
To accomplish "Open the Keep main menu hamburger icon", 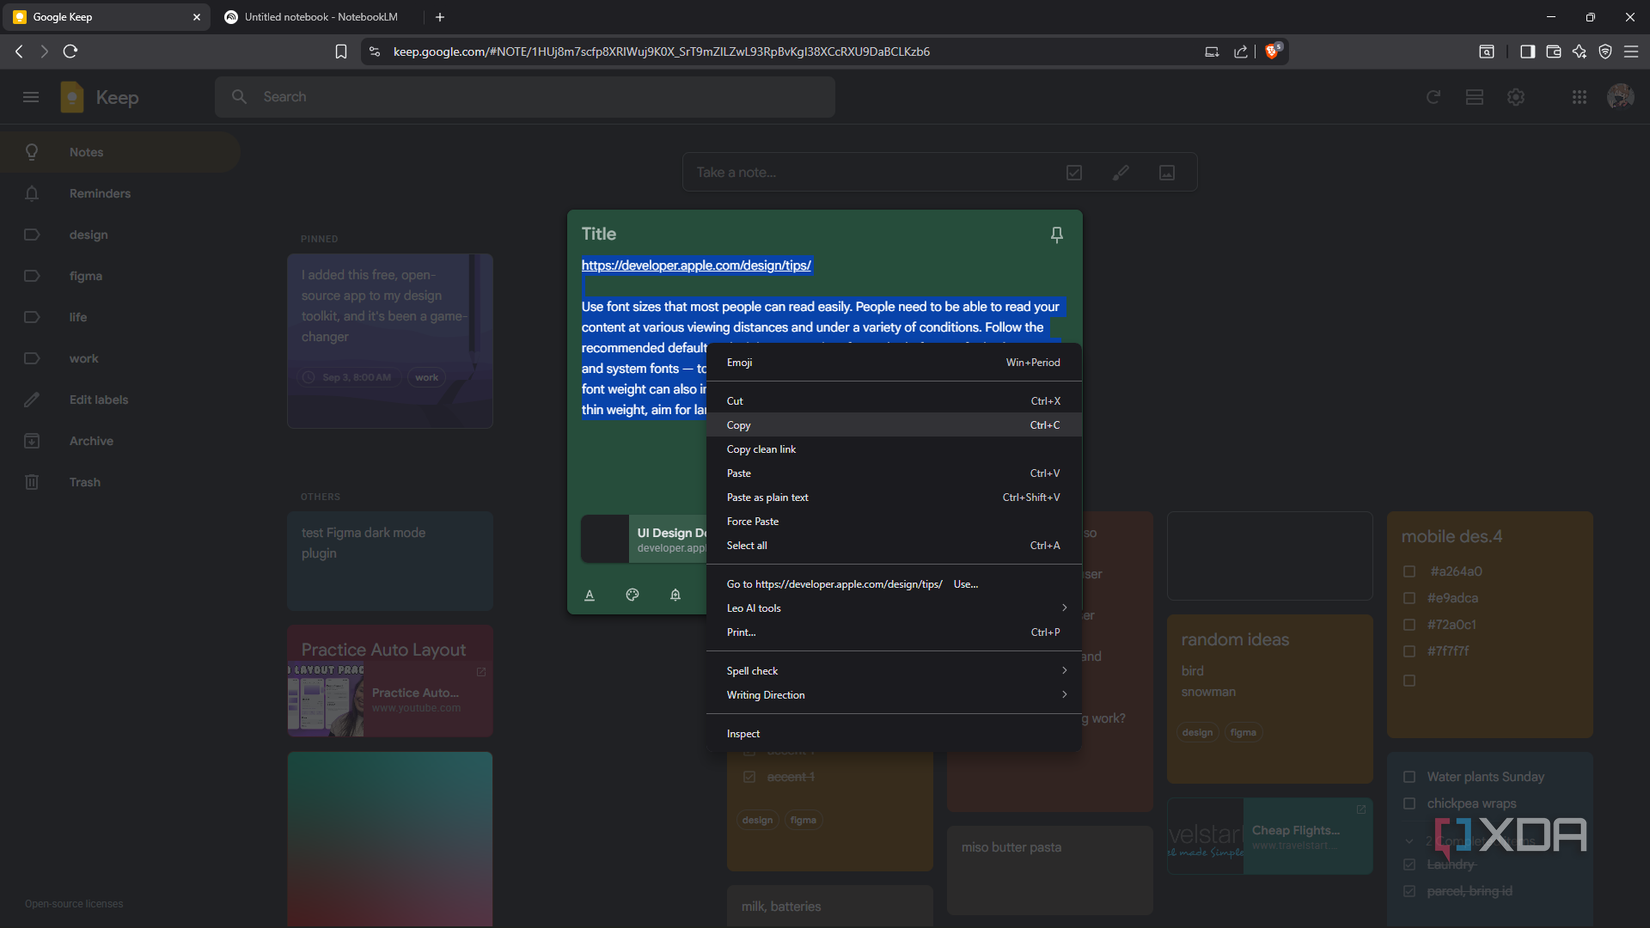I will click(x=31, y=97).
